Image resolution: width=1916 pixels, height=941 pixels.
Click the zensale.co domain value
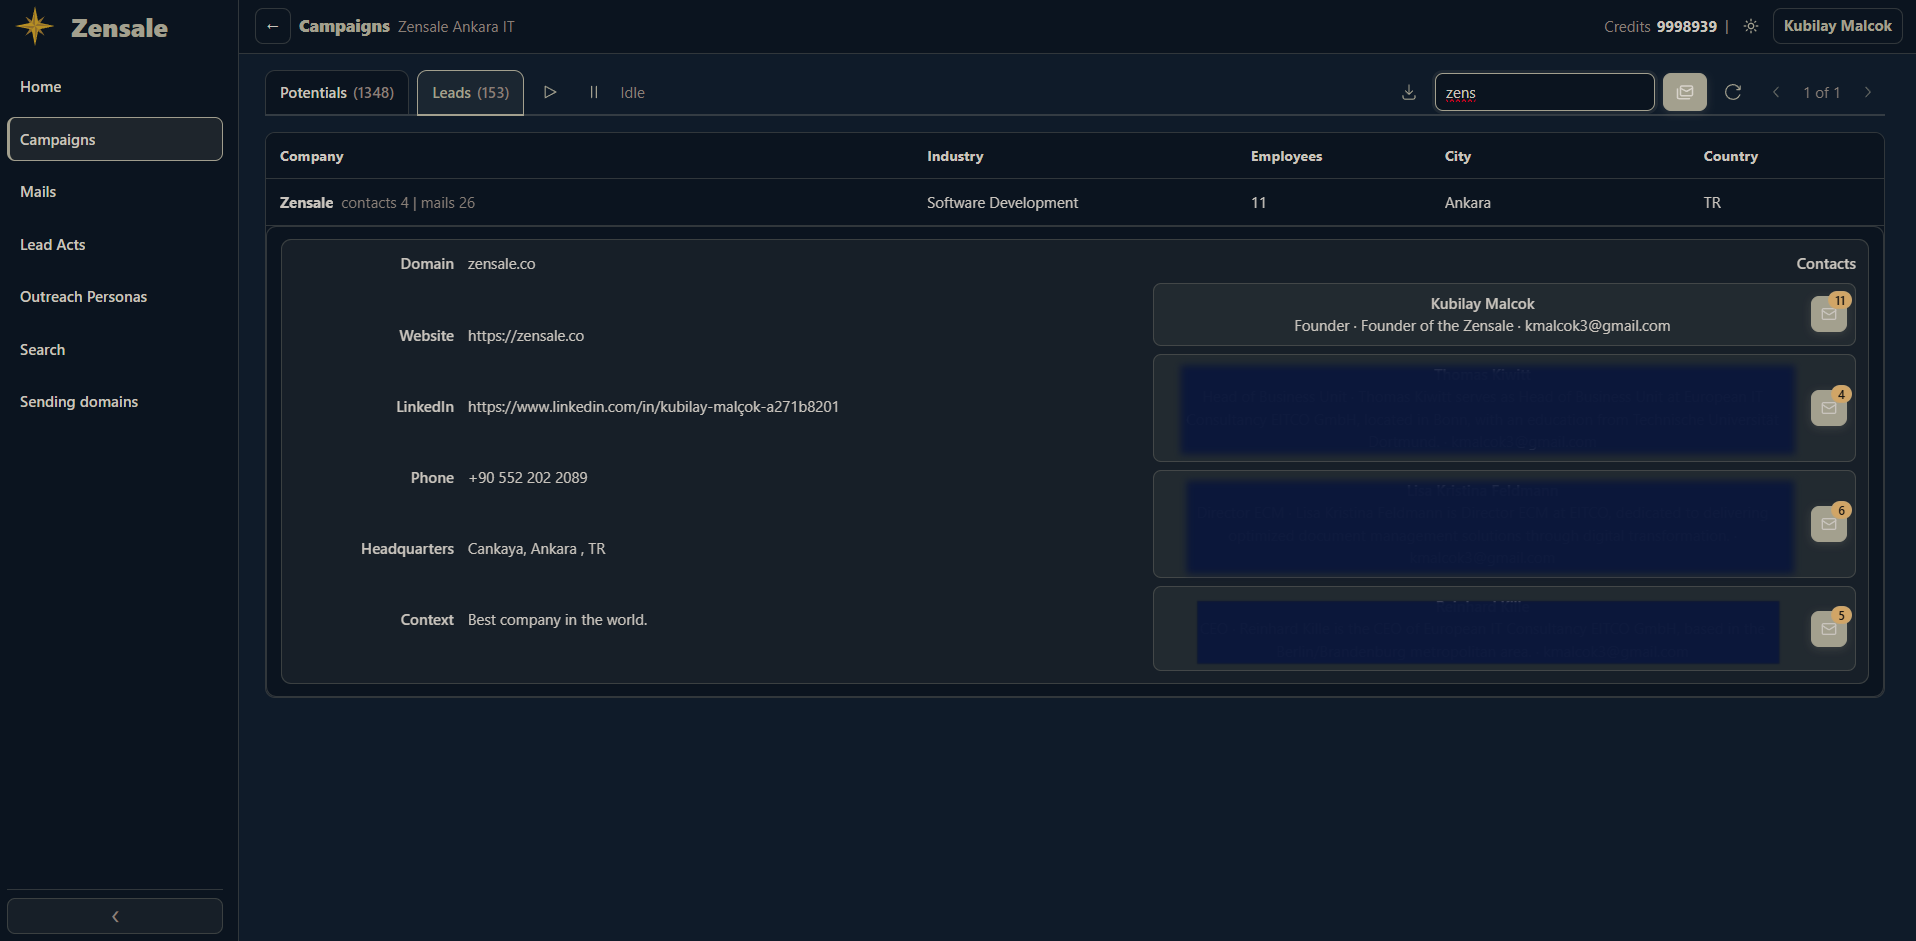[x=501, y=264]
